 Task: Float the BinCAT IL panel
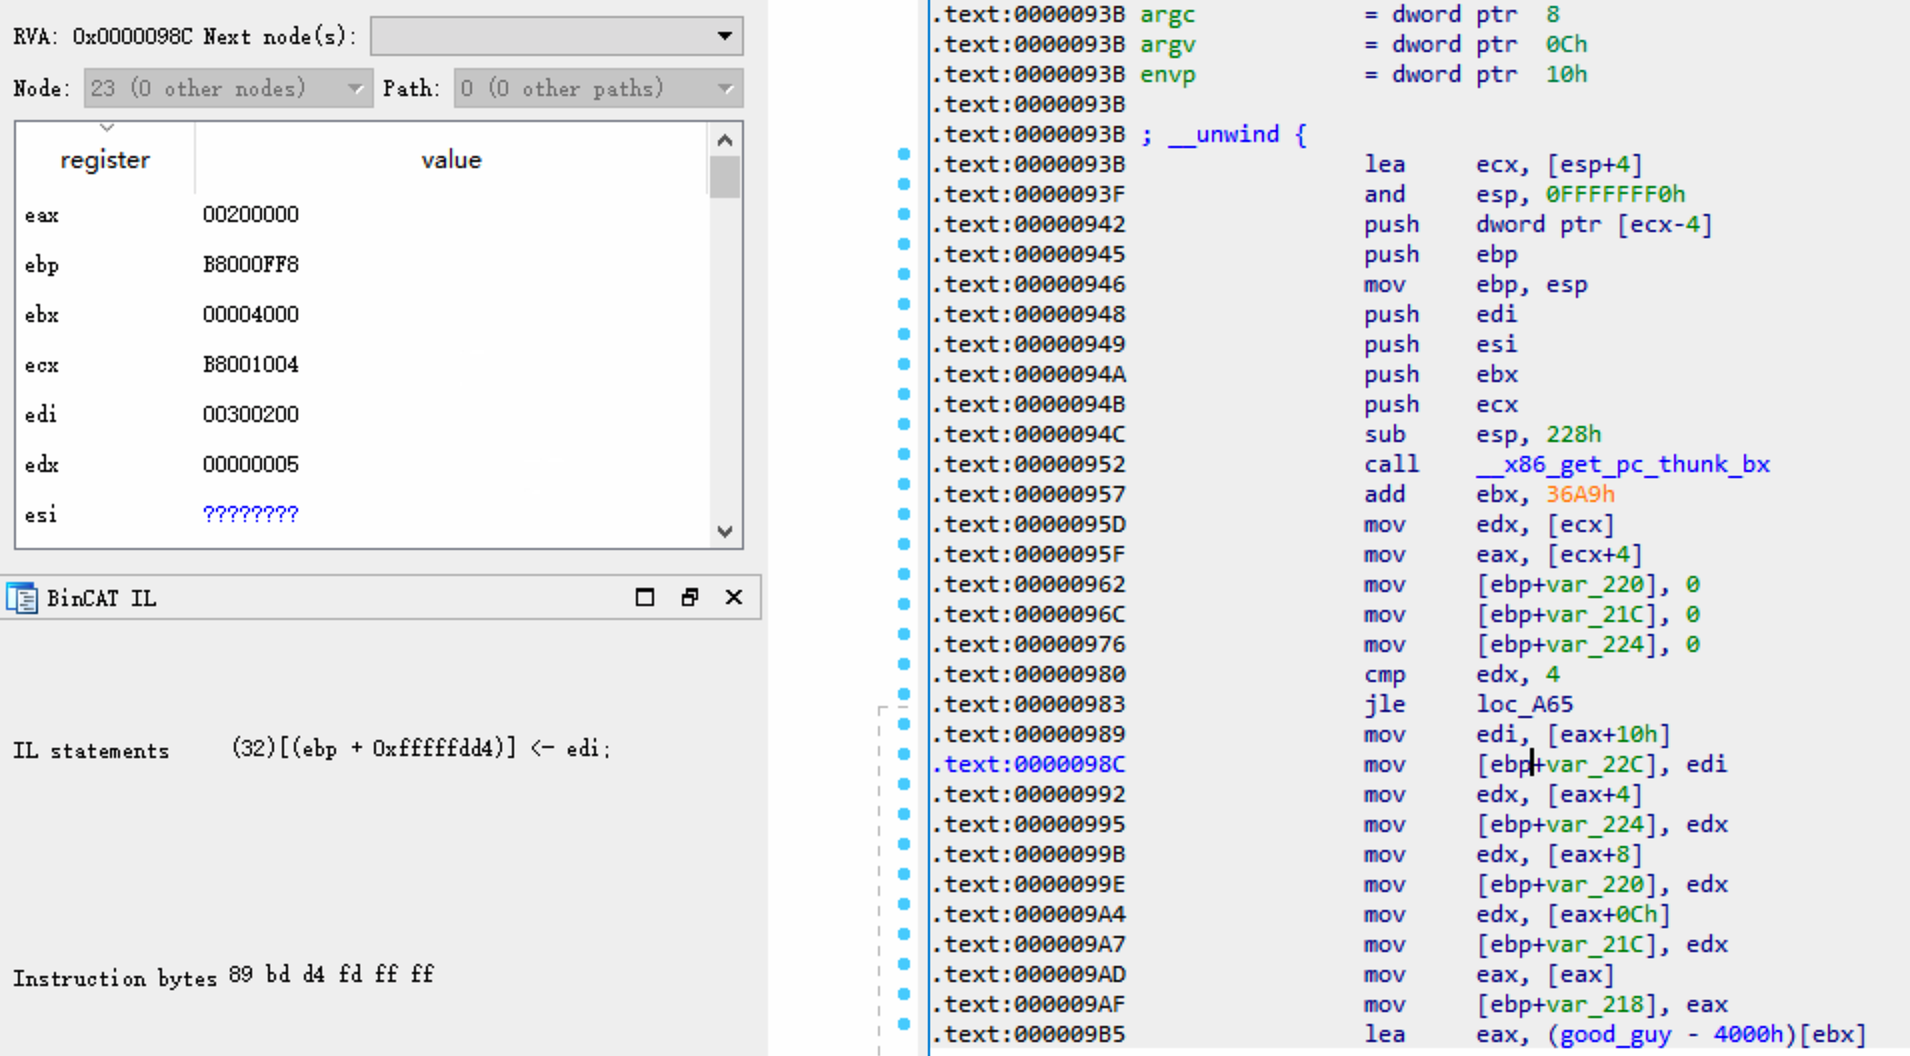690,597
